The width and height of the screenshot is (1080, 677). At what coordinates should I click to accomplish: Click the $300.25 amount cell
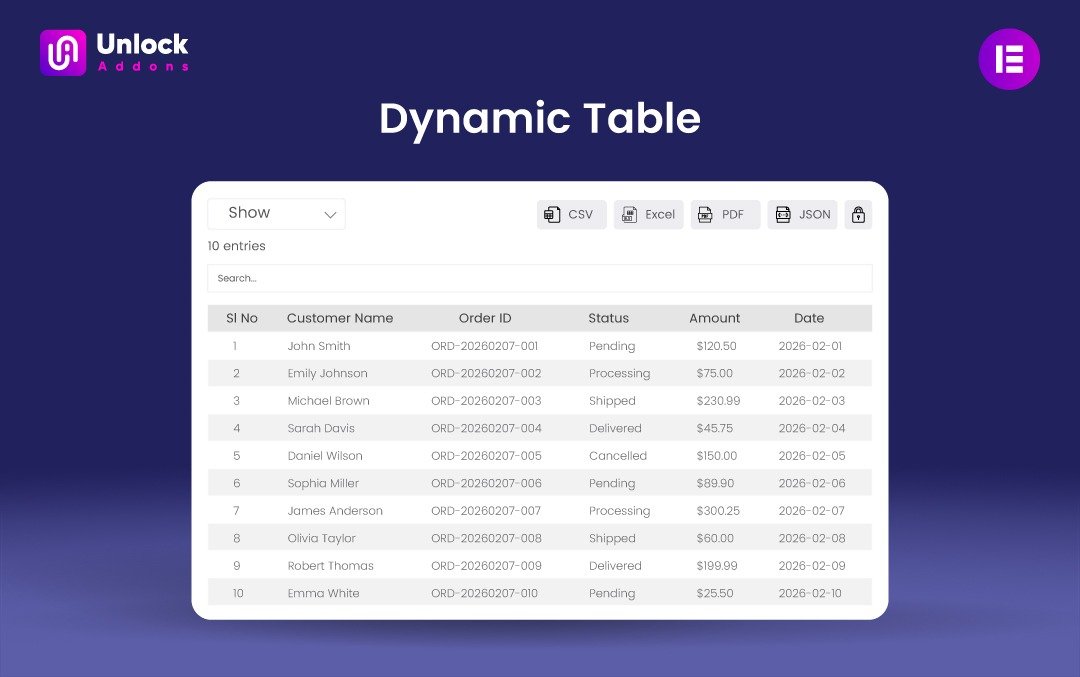click(x=718, y=511)
